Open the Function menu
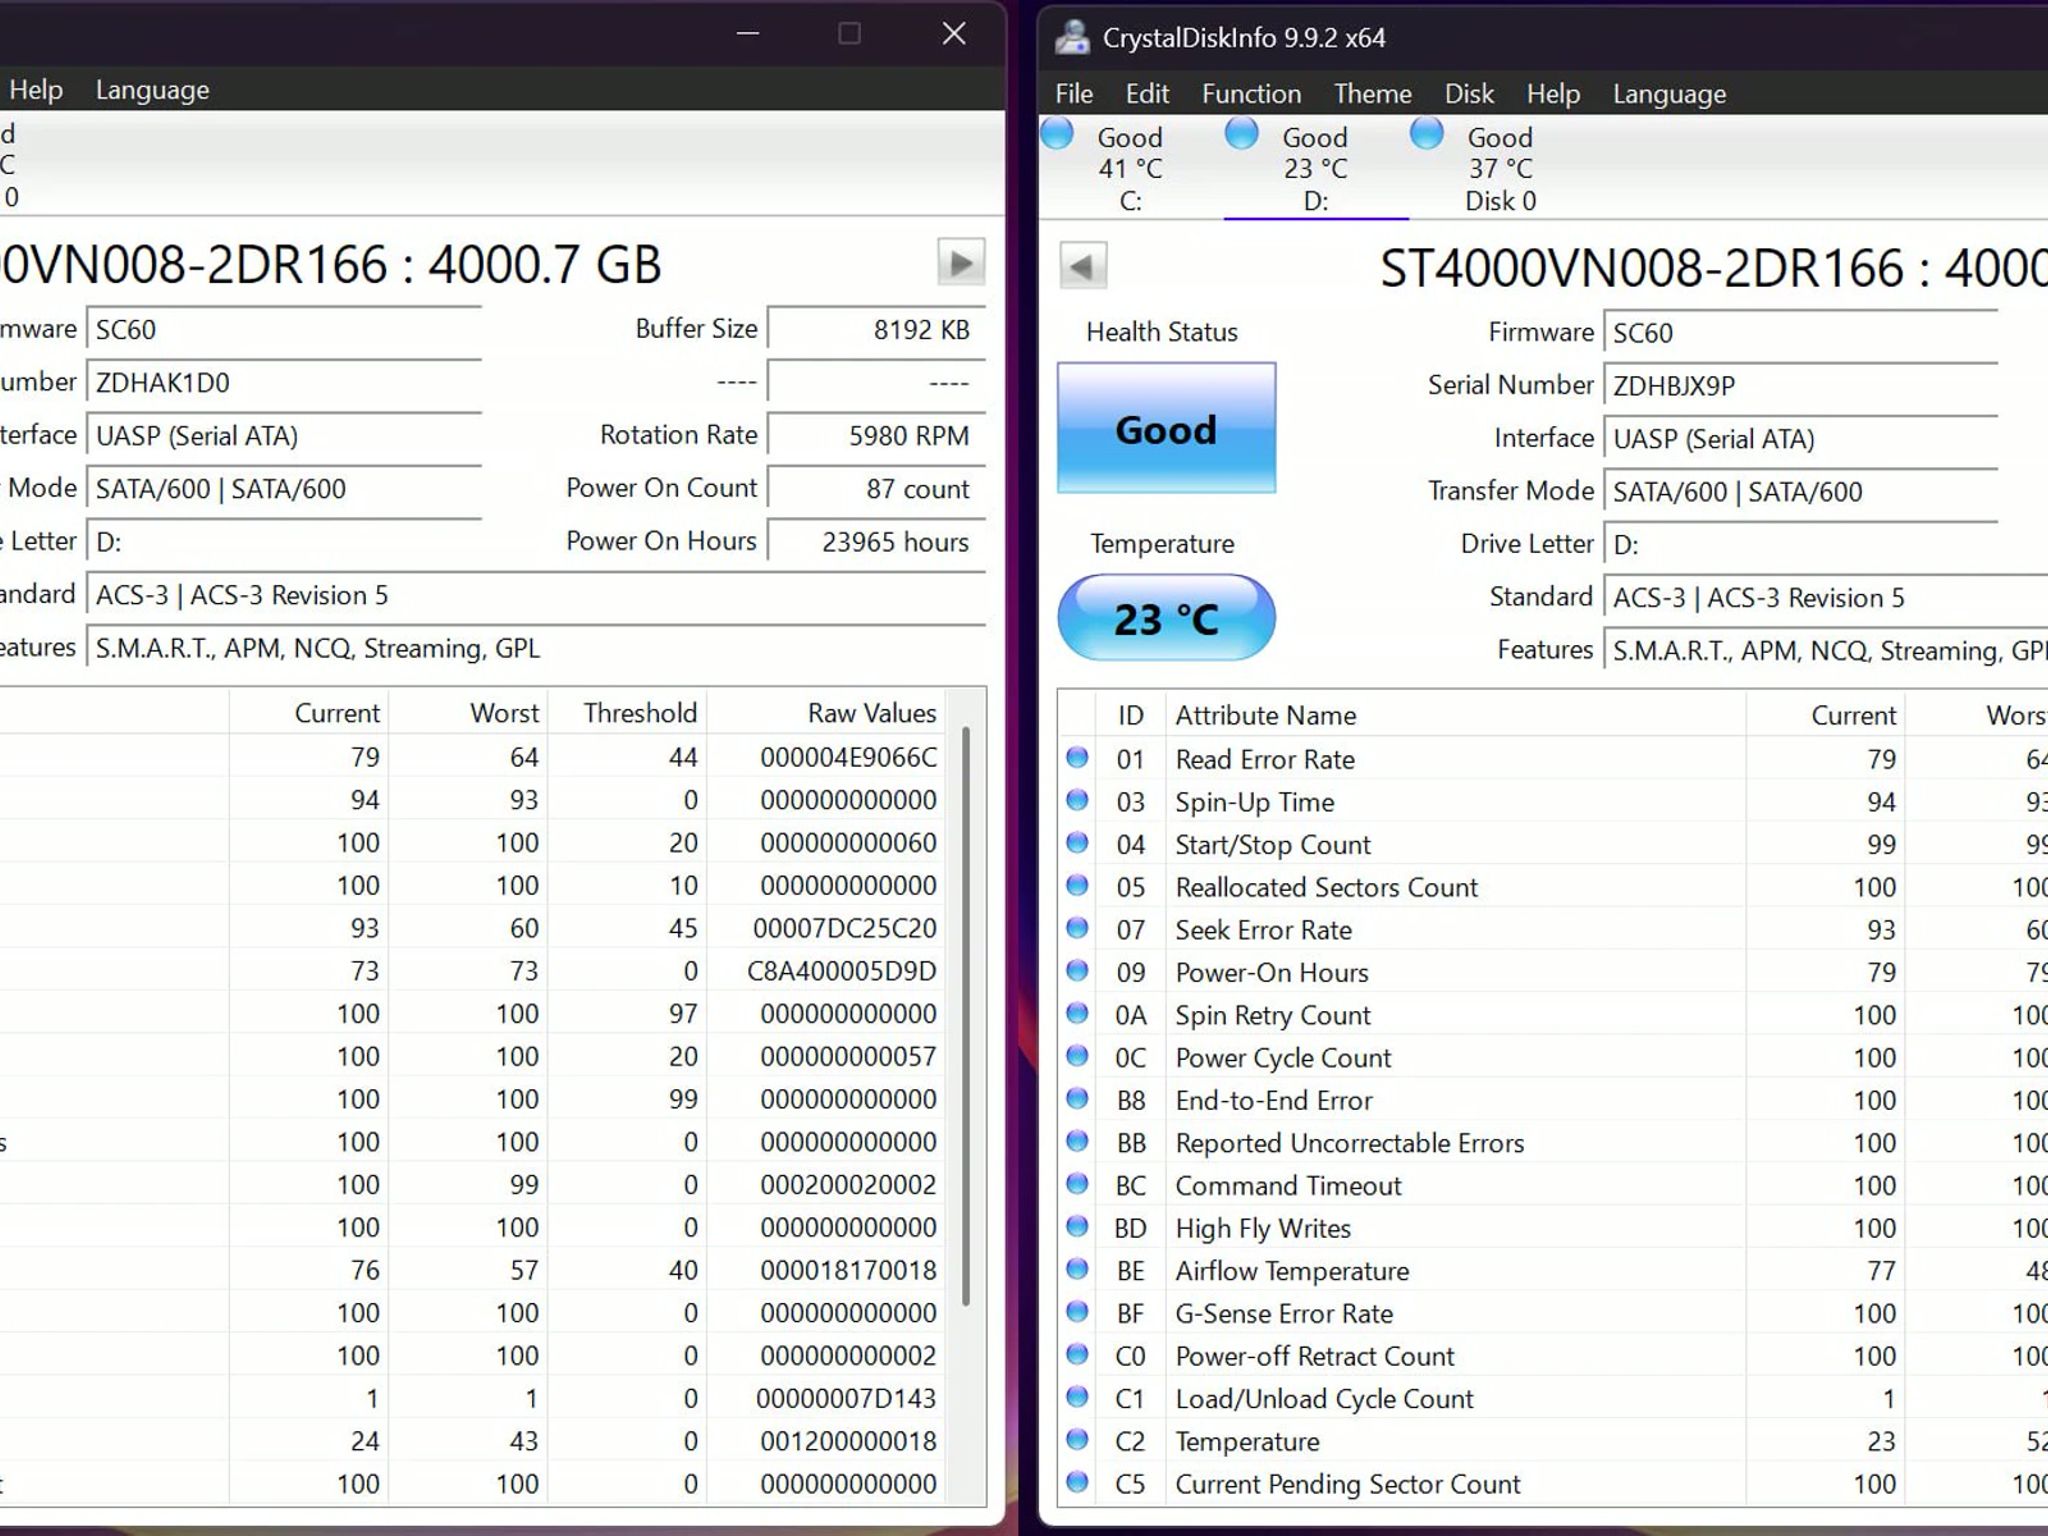Viewport: 2048px width, 1536px height. coord(1252,94)
